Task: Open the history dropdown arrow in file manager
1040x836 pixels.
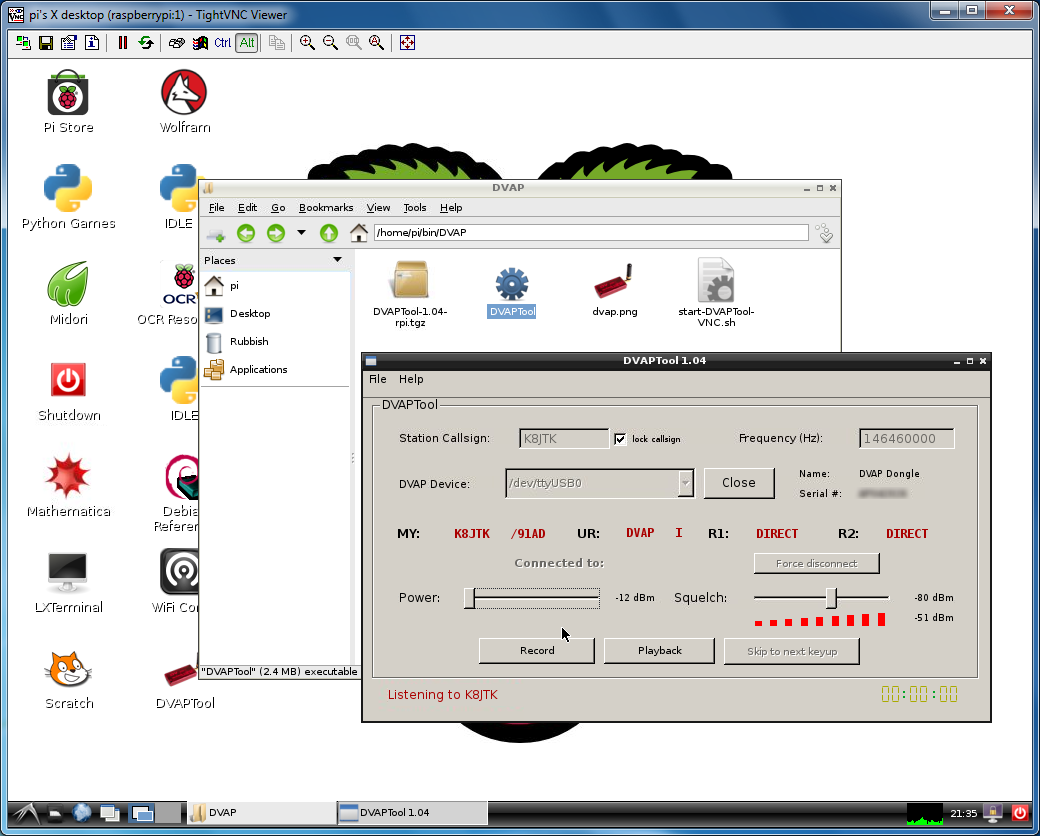Action: [301, 233]
